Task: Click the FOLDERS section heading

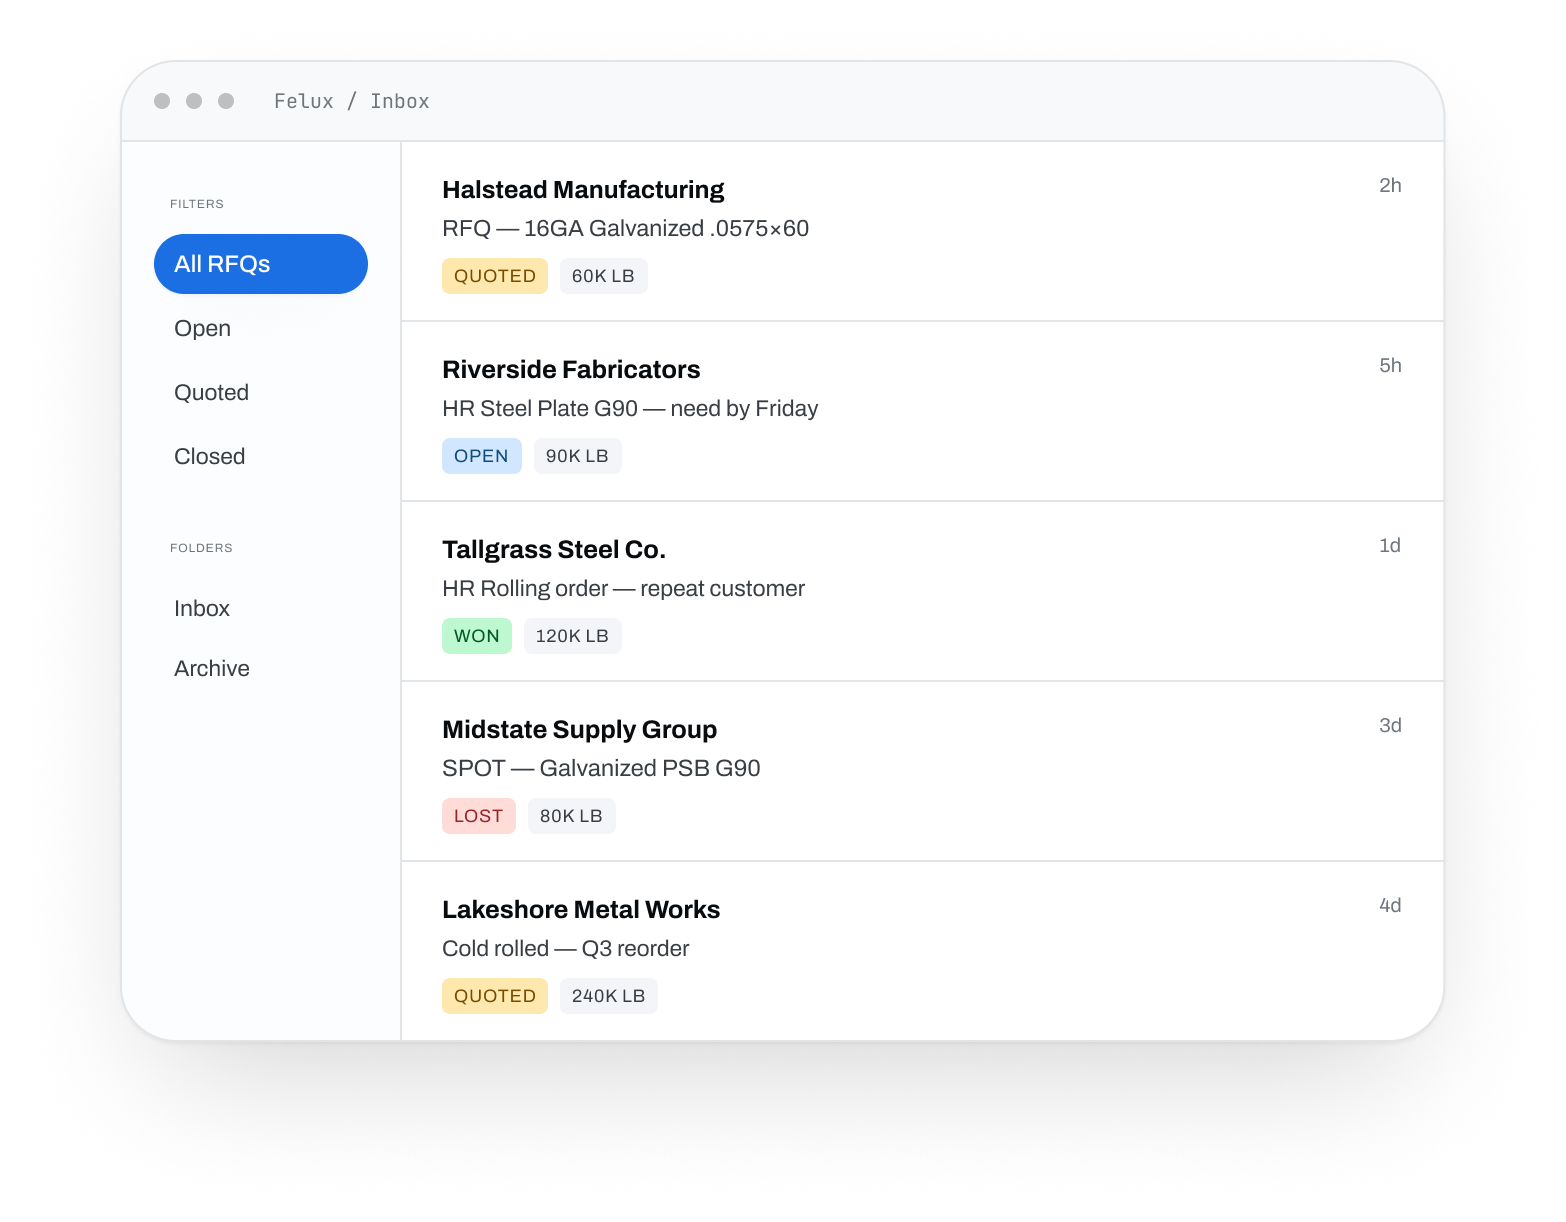Action: (201, 548)
